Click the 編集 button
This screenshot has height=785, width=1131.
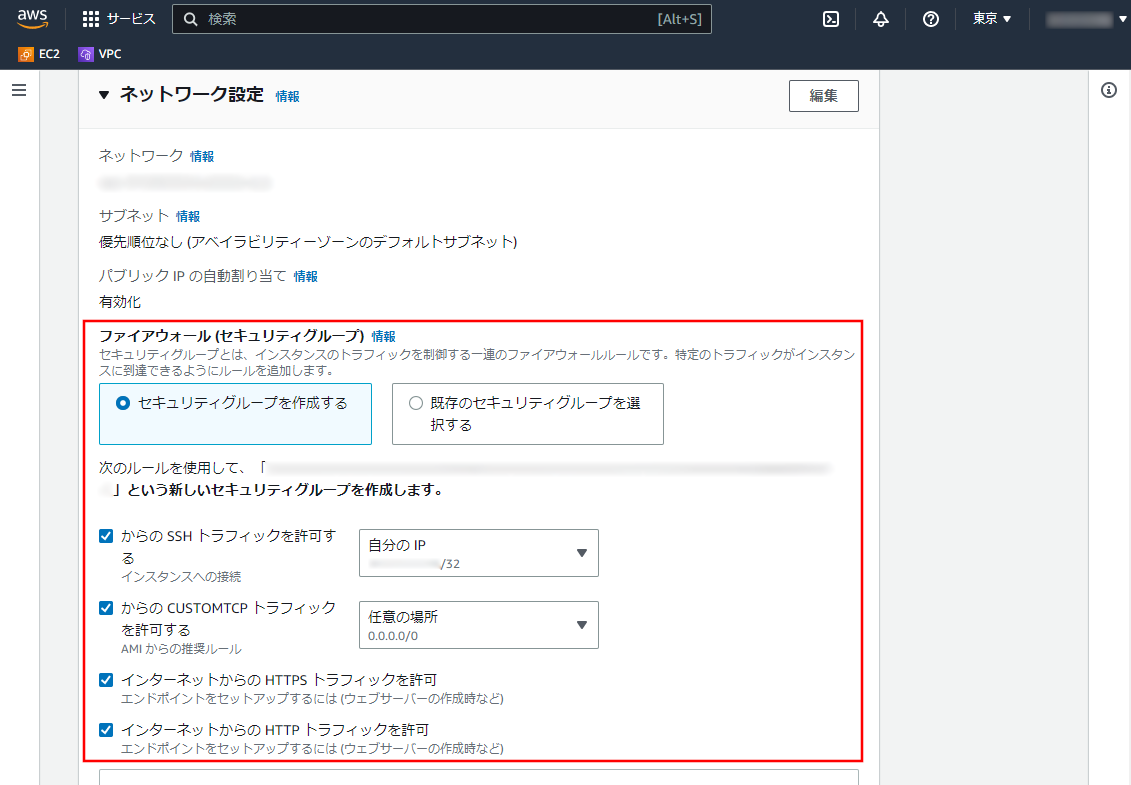823,96
